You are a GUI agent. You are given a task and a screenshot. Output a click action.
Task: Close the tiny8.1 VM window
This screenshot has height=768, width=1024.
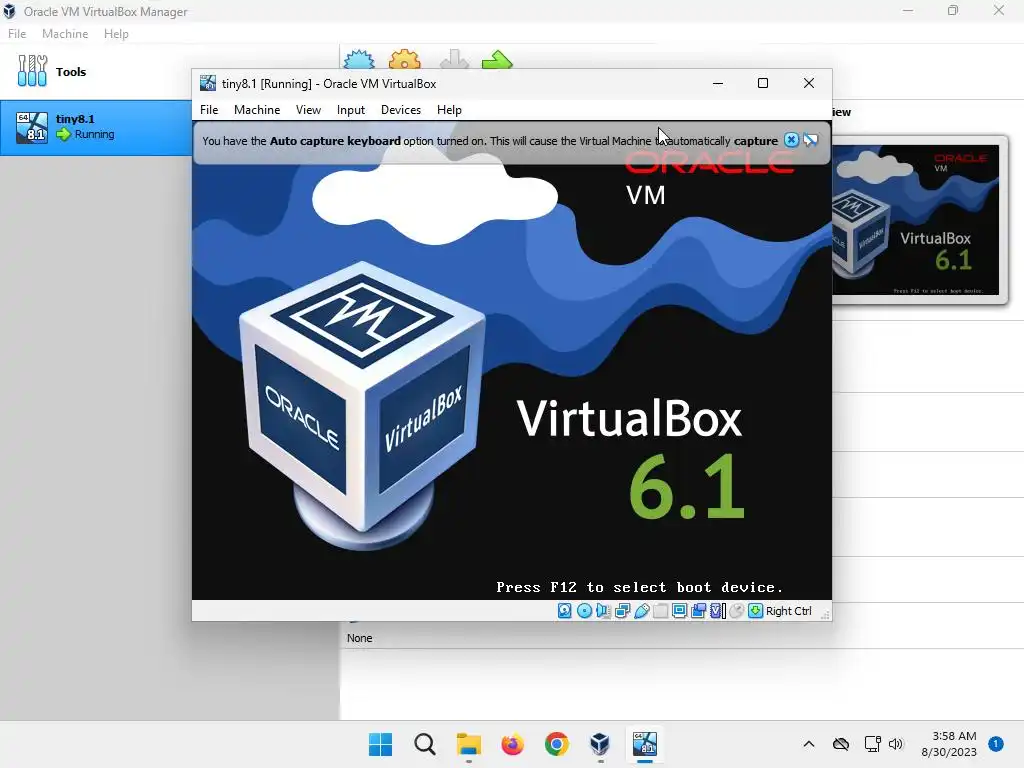[808, 83]
